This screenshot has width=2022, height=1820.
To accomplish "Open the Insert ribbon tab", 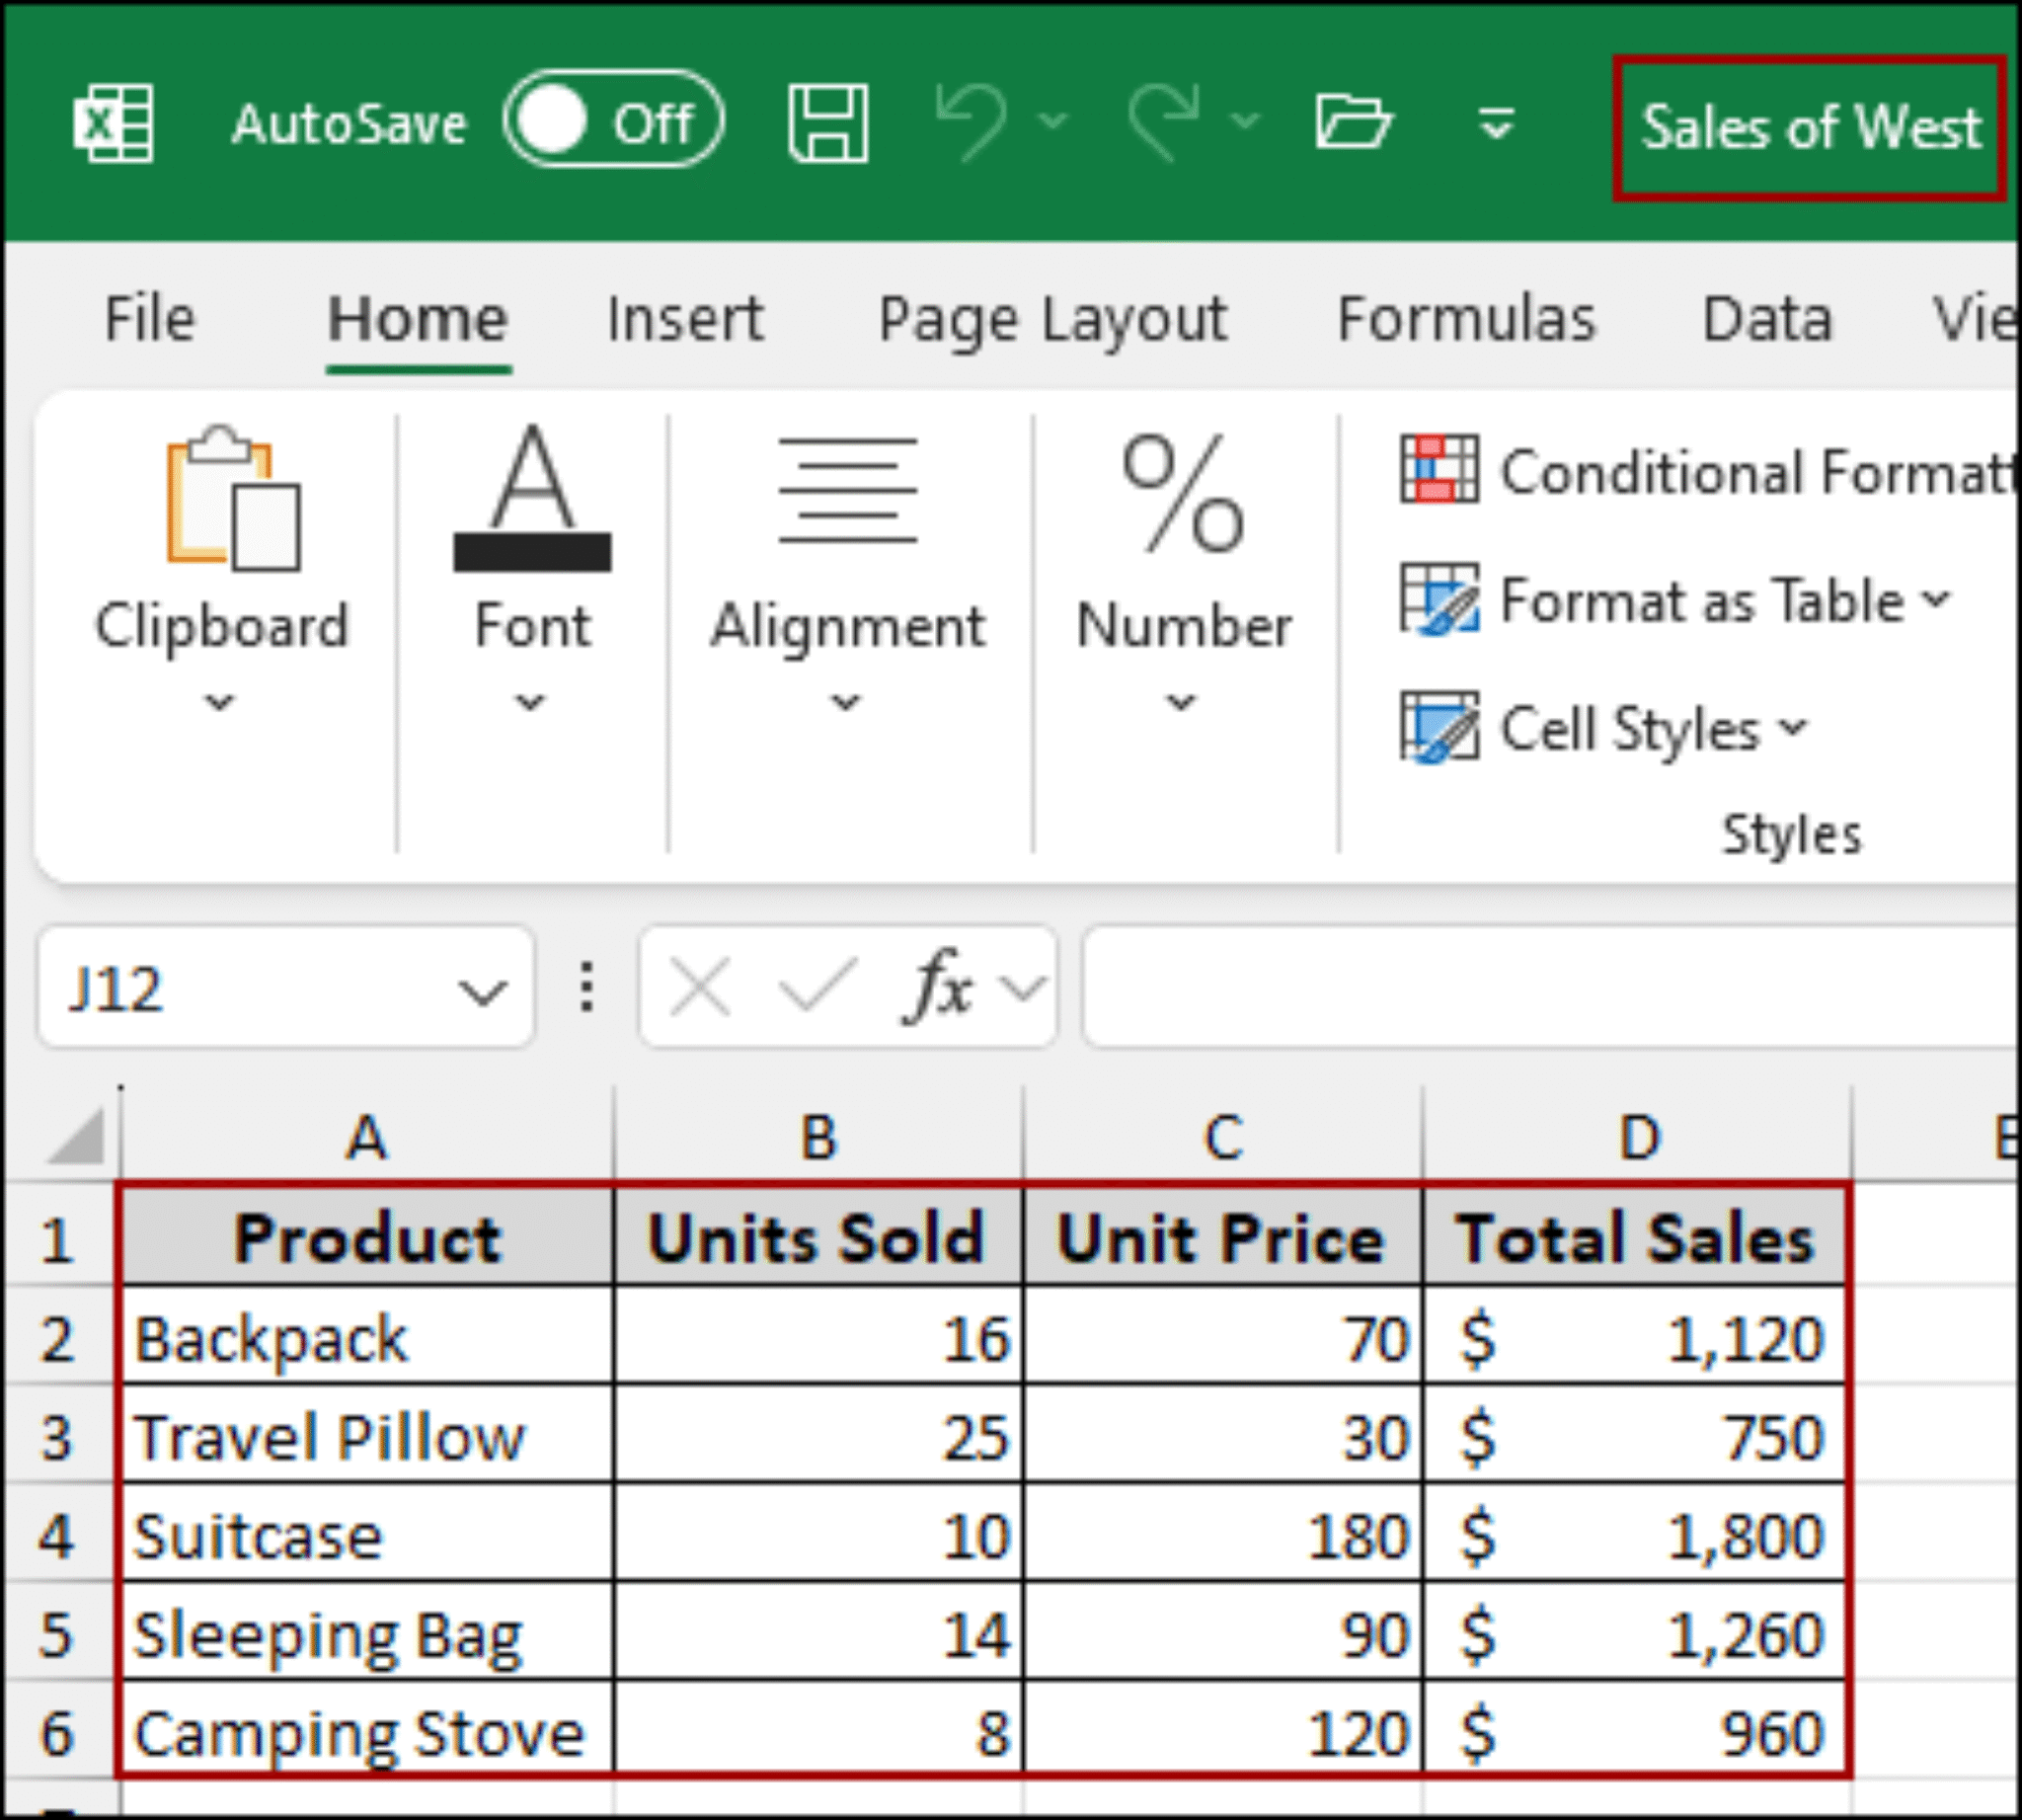I will click(685, 318).
